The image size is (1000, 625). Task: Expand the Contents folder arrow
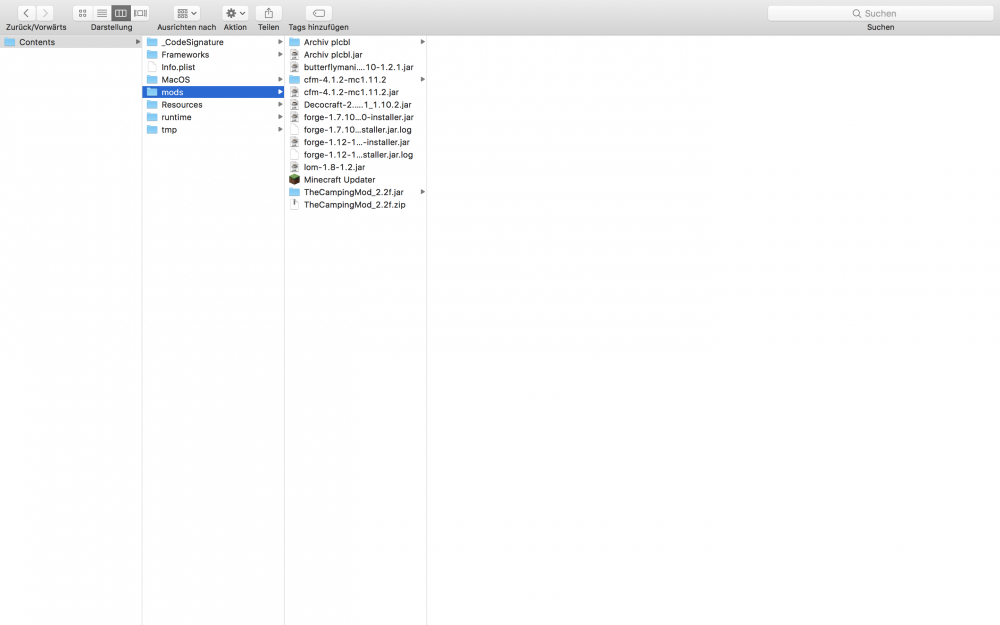[x=137, y=42]
